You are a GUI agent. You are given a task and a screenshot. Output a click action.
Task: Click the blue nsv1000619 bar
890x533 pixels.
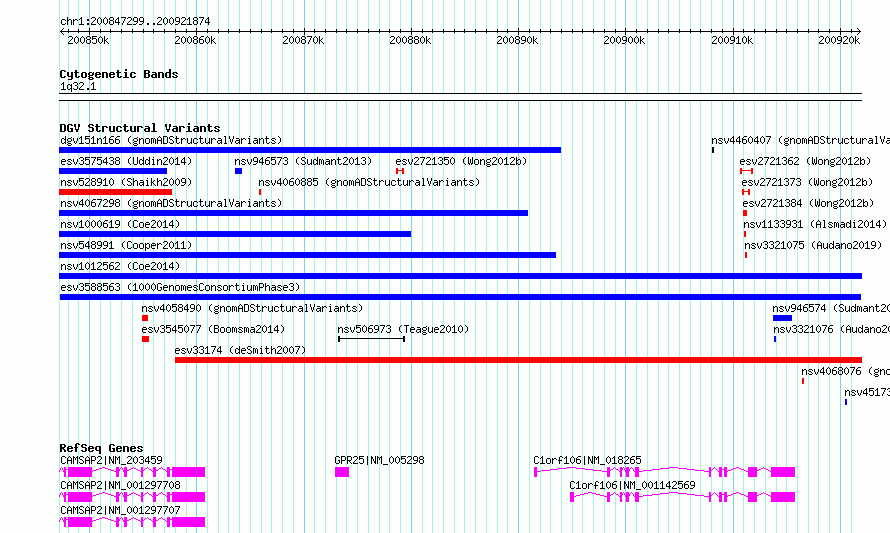(x=235, y=234)
